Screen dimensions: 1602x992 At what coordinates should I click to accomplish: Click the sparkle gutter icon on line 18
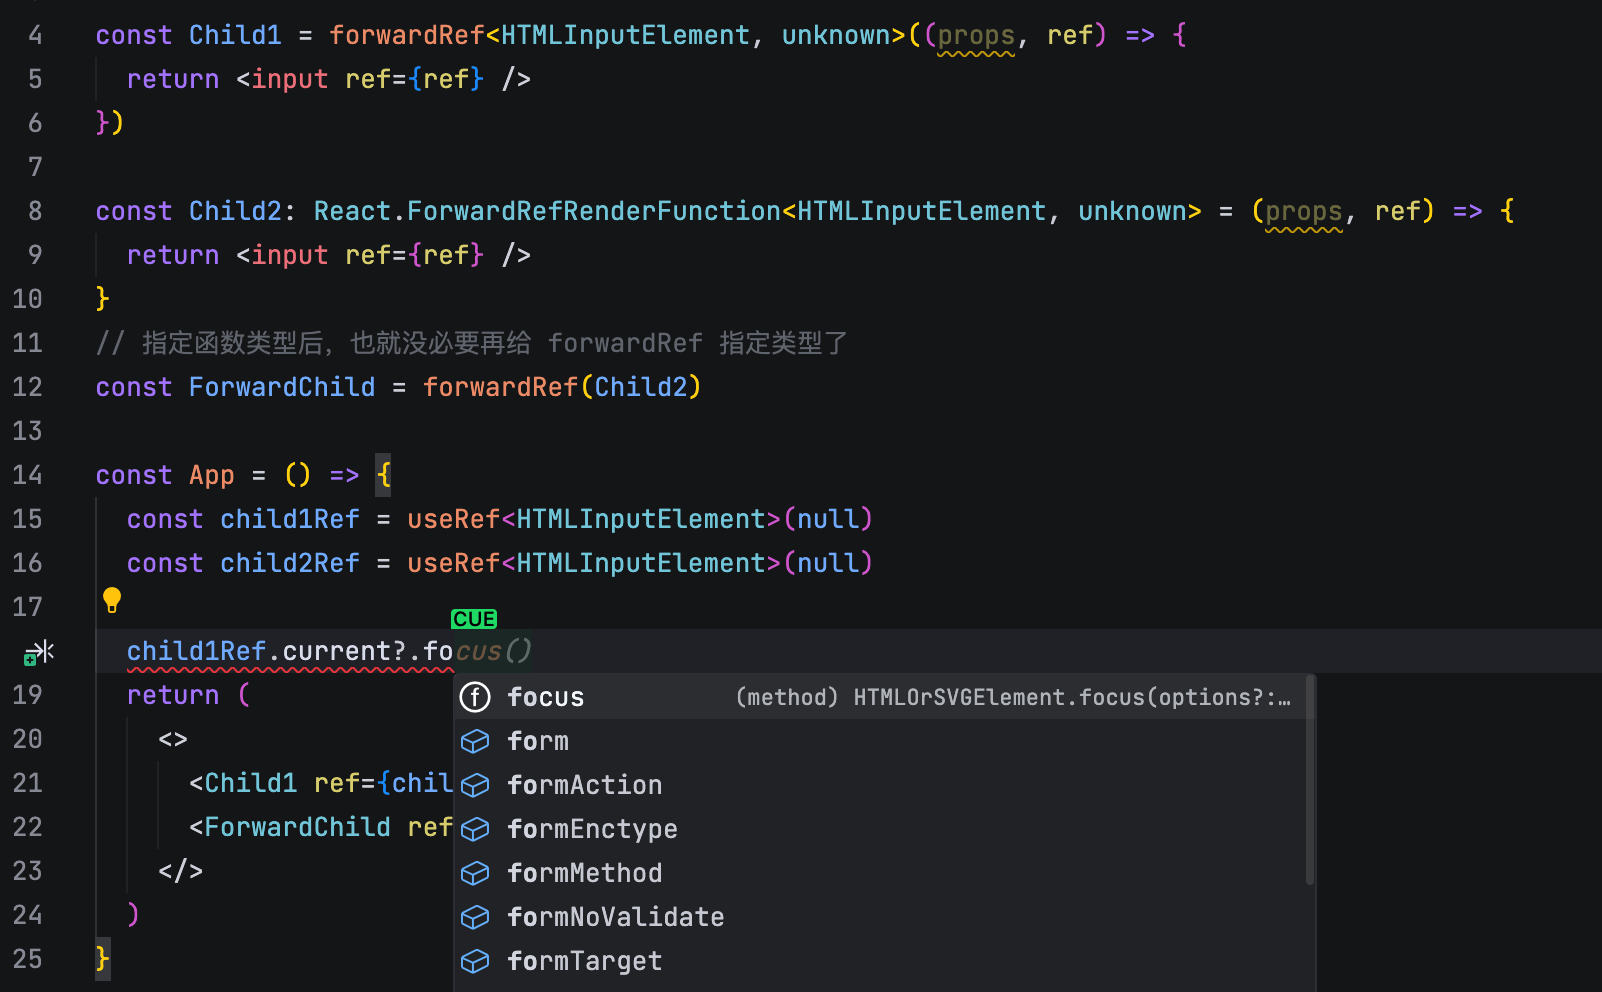point(38,653)
